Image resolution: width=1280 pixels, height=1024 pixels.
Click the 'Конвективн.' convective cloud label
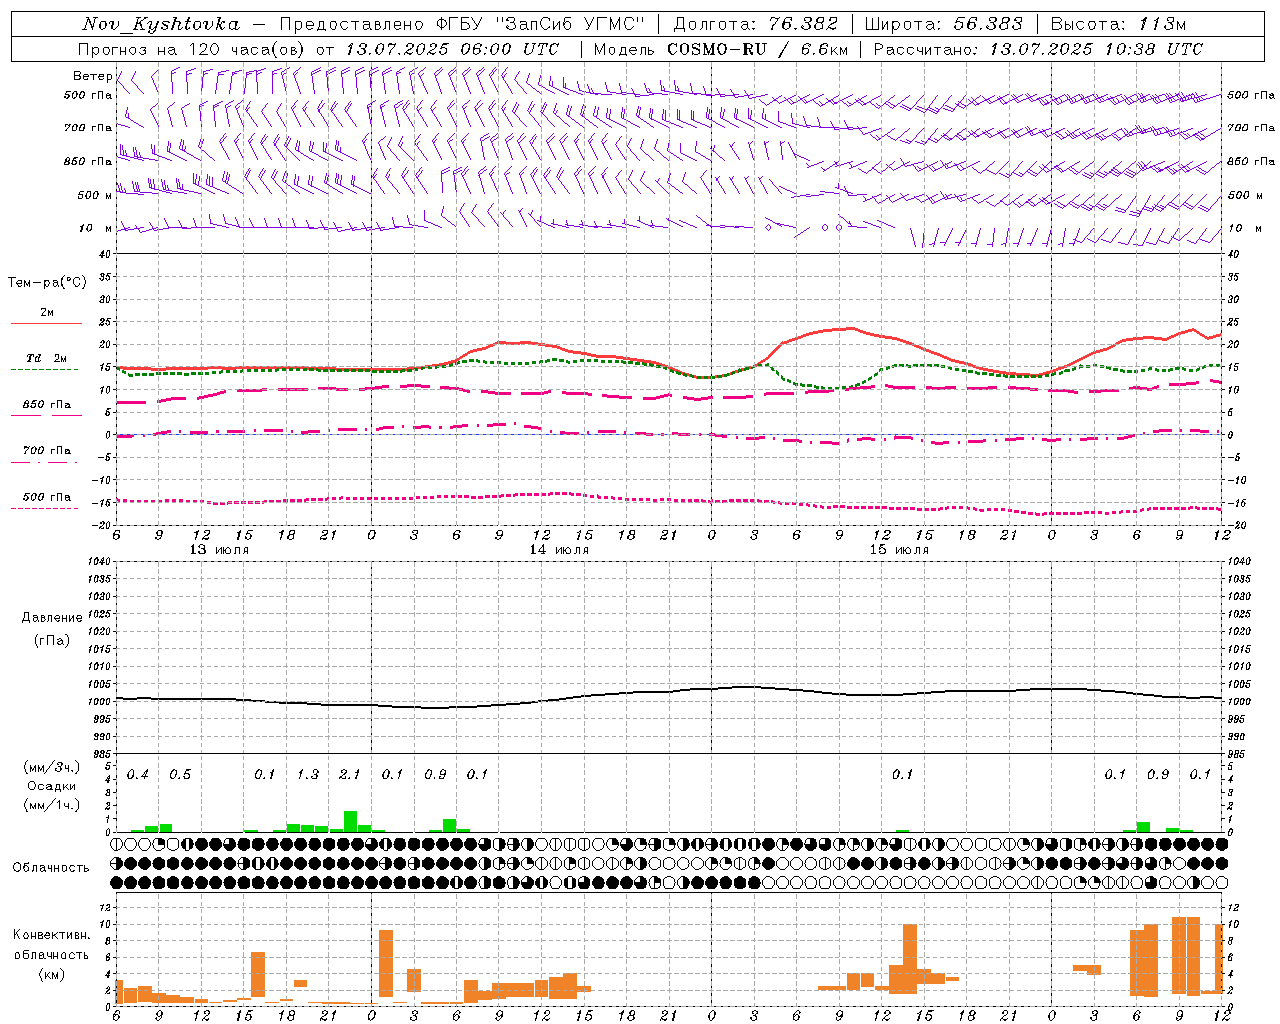pyautogui.click(x=51, y=935)
